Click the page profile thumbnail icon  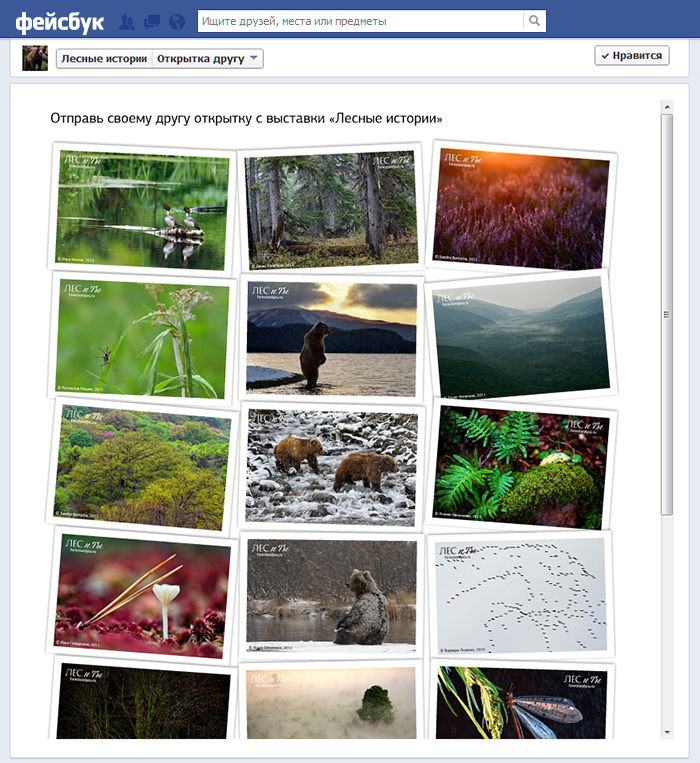click(x=35, y=58)
